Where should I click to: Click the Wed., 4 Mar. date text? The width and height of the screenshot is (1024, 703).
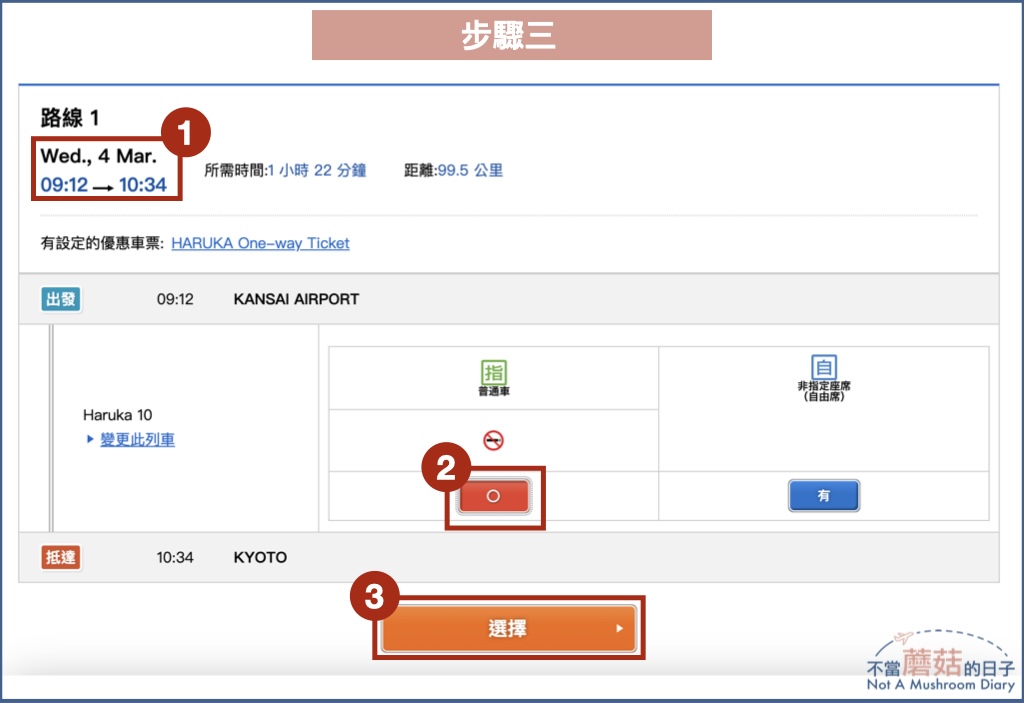97,158
